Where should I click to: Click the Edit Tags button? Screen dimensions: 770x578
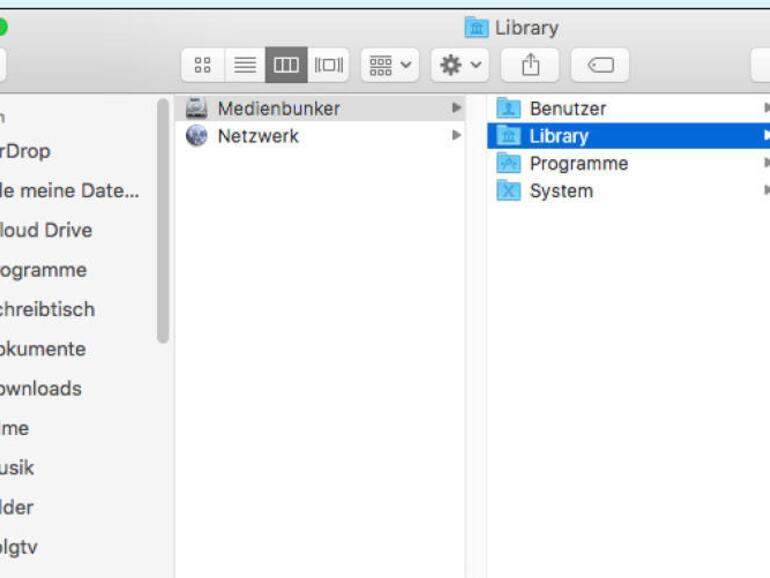pos(600,65)
